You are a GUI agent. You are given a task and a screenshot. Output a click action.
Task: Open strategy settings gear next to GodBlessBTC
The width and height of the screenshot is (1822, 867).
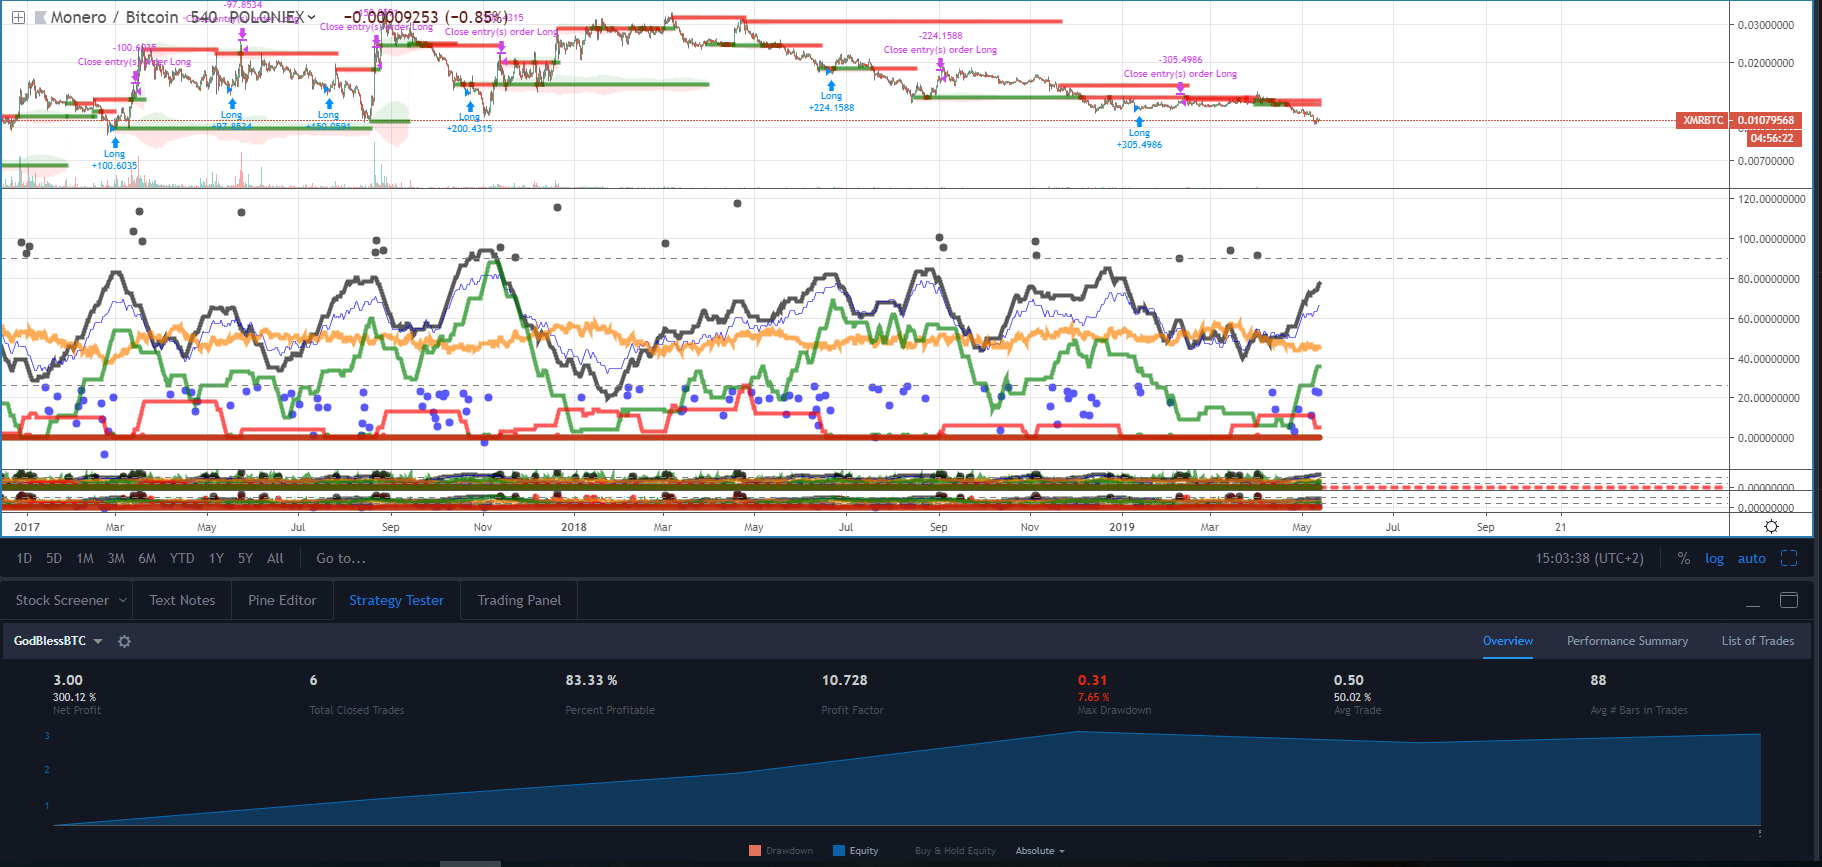[x=124, y=641]
